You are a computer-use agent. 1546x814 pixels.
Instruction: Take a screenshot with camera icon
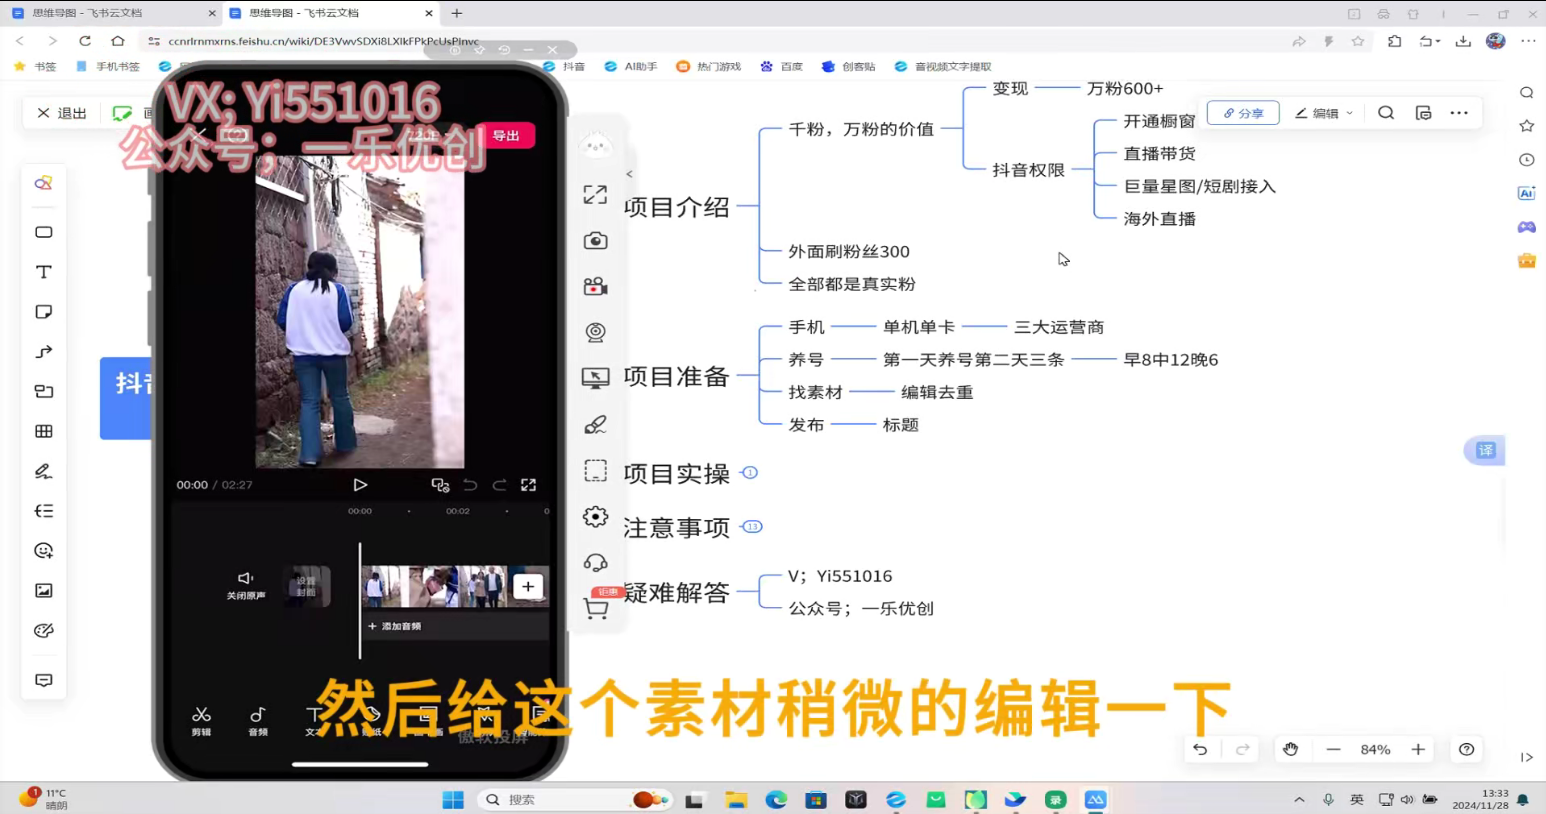point(595,241)
